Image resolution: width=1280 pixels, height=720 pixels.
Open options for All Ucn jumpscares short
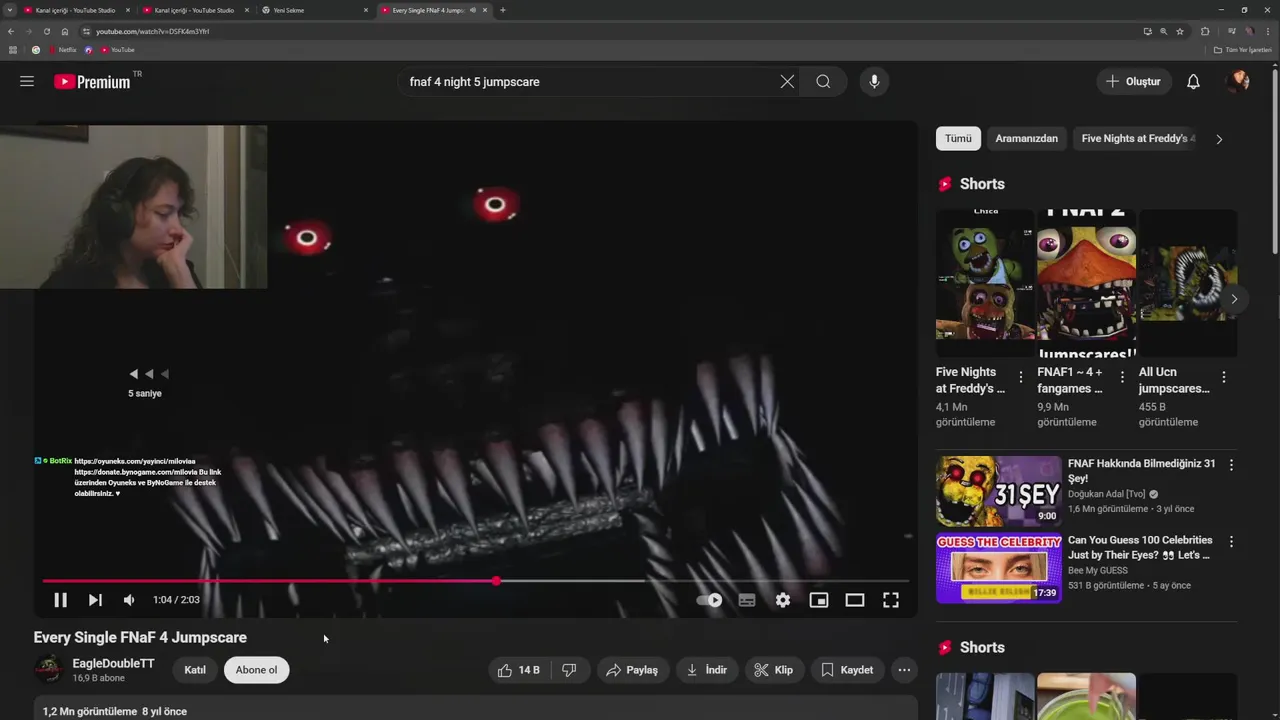(1224, 377)
